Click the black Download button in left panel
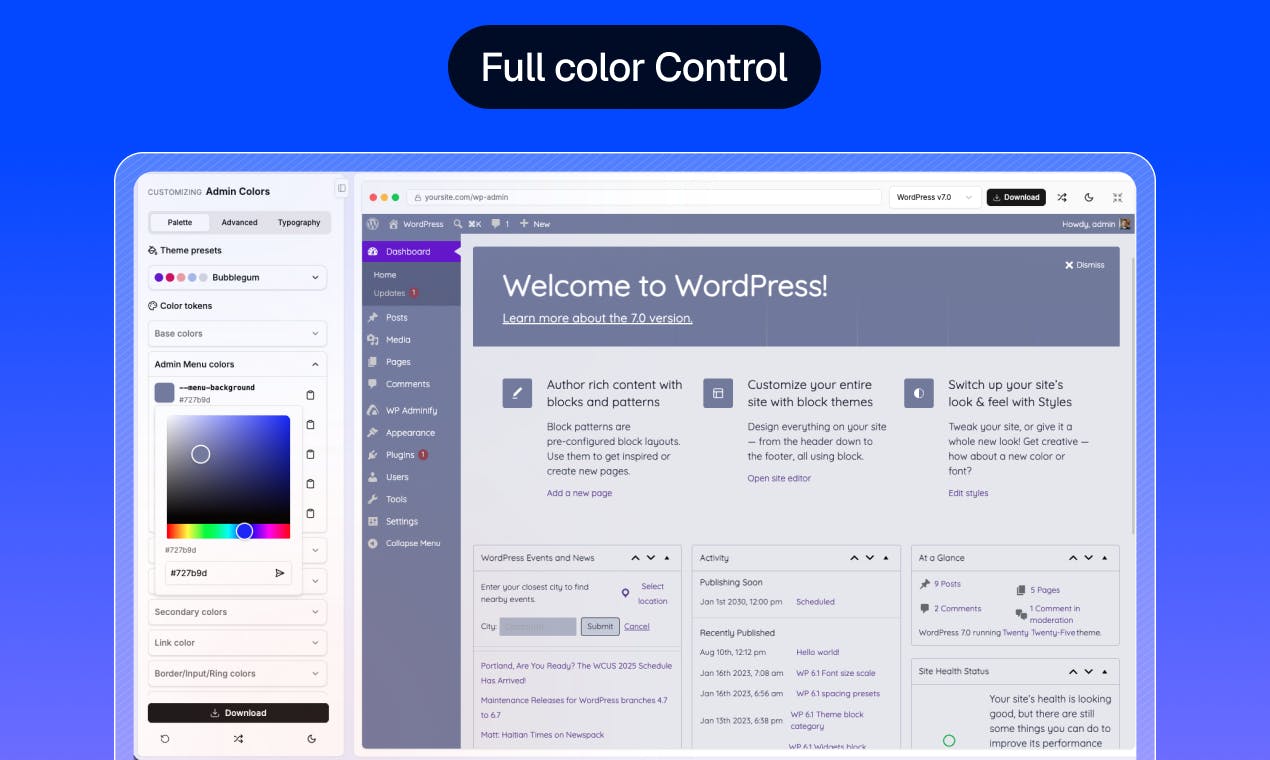This screenshot has height=760, width=1270. pos(238,713)
